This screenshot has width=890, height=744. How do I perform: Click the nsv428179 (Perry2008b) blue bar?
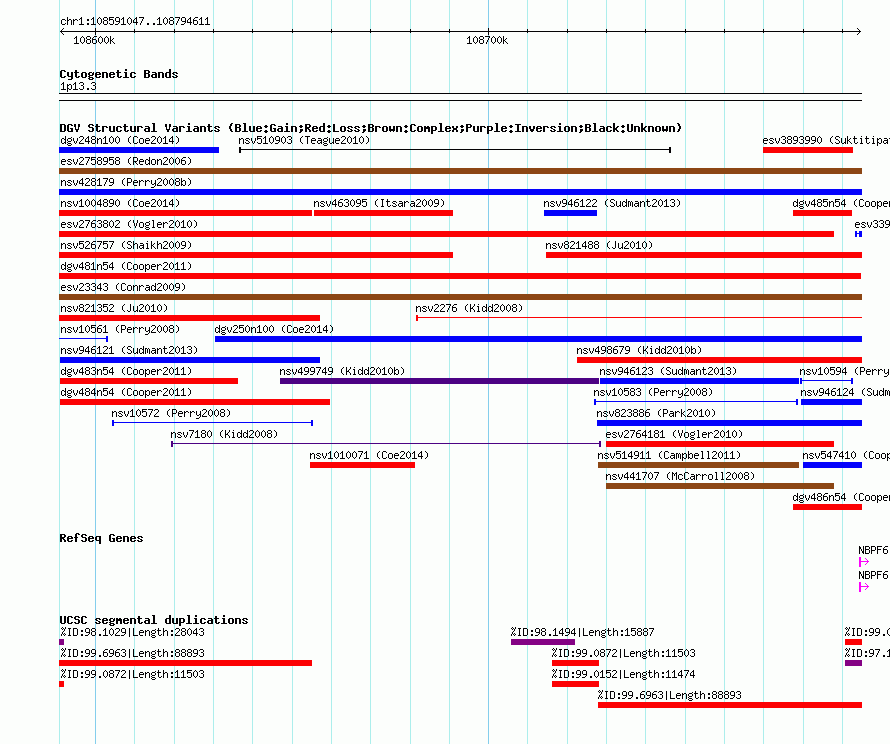click(x=460, y=192)
